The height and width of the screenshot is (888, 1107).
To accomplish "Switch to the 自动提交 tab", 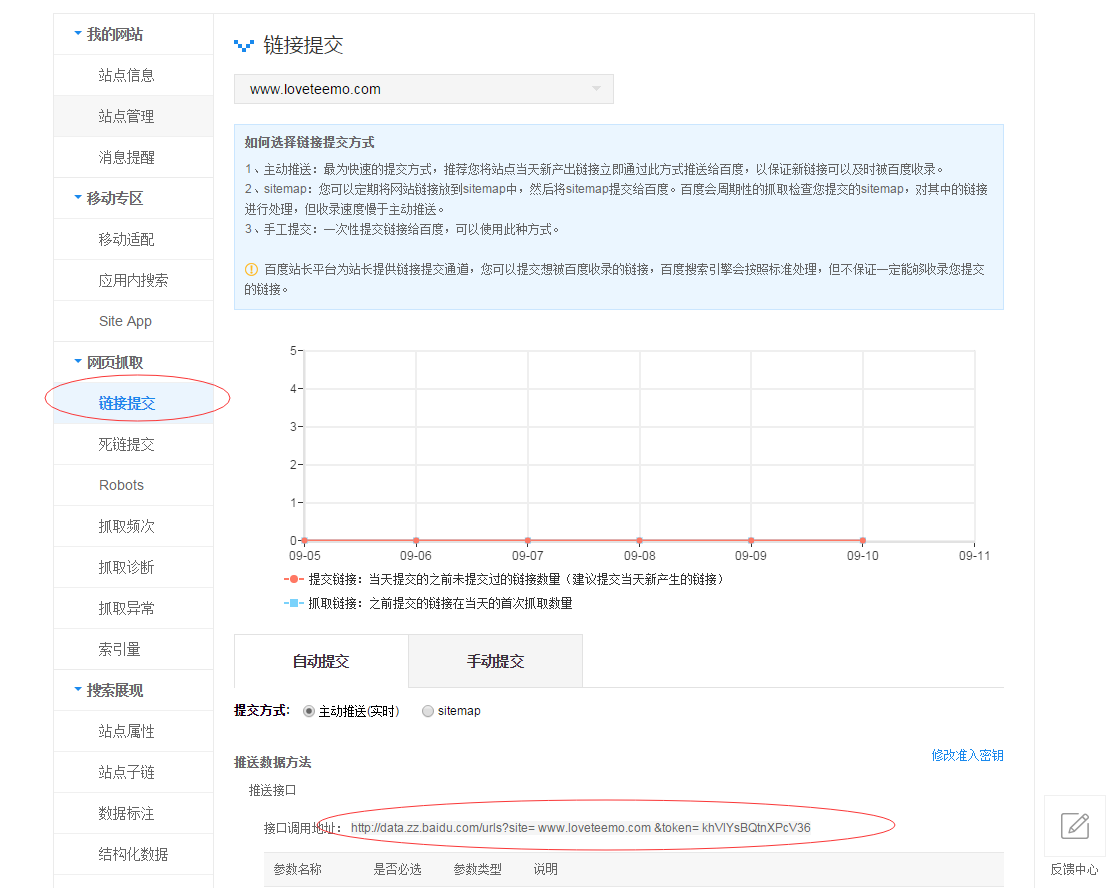I will coord(321,661).
